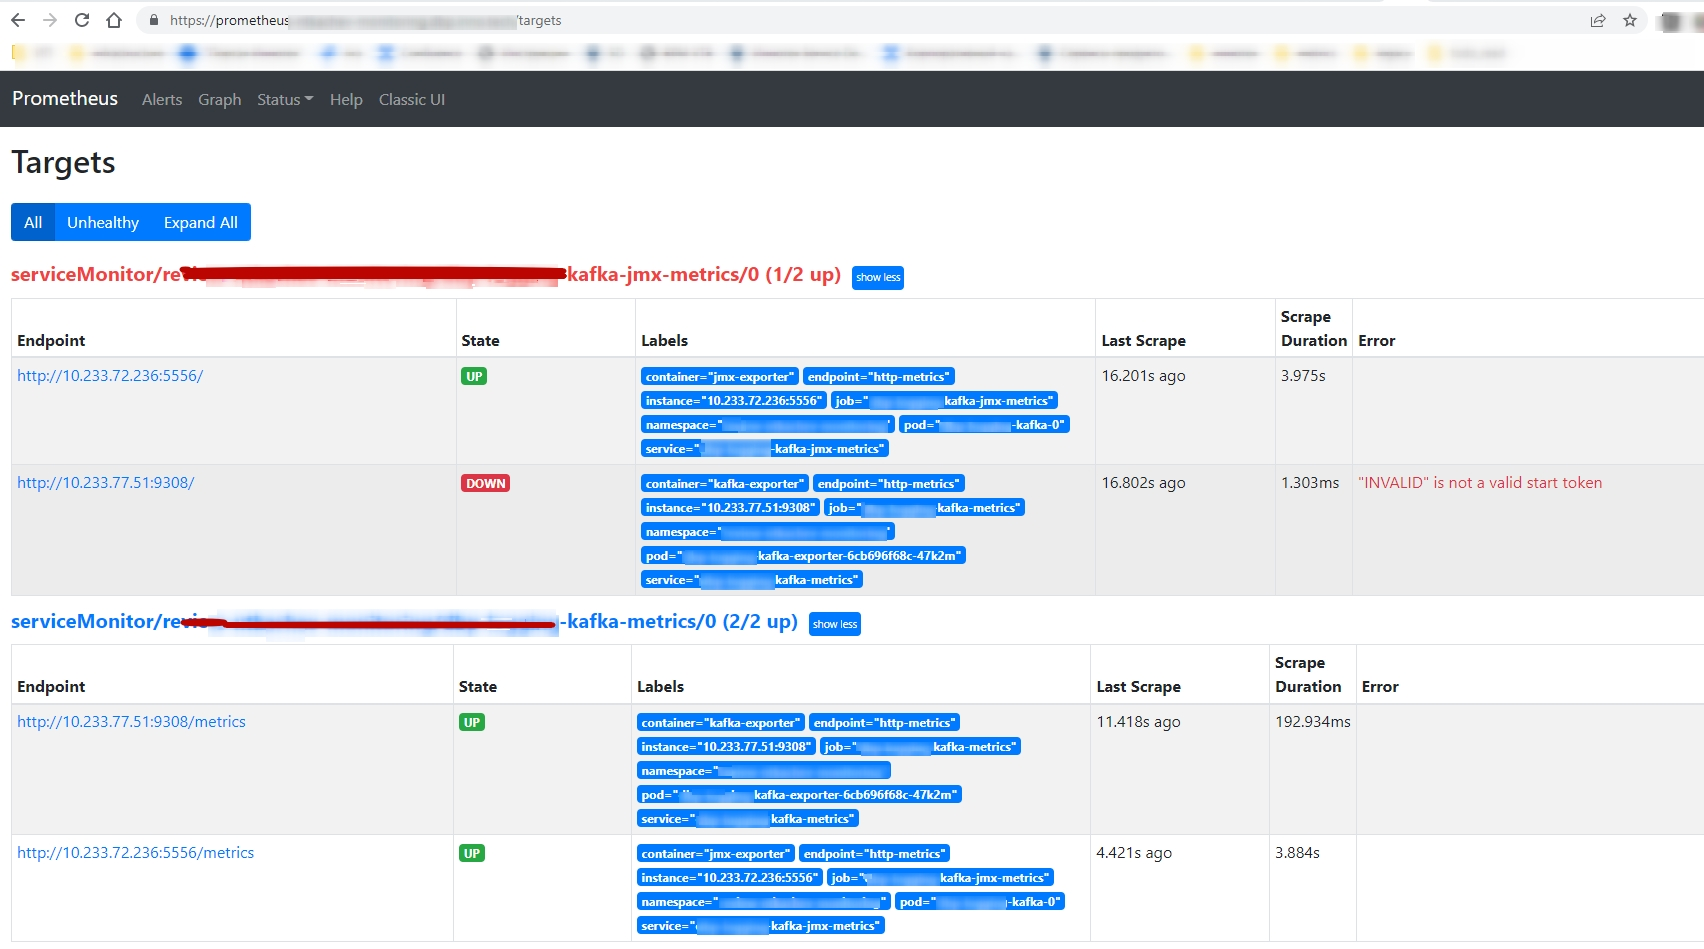This screenshot has width=1704, height=949.
Task: Open the kafka-metrics/0 (2/2 up) heading link
Action: tap(404, 621)
